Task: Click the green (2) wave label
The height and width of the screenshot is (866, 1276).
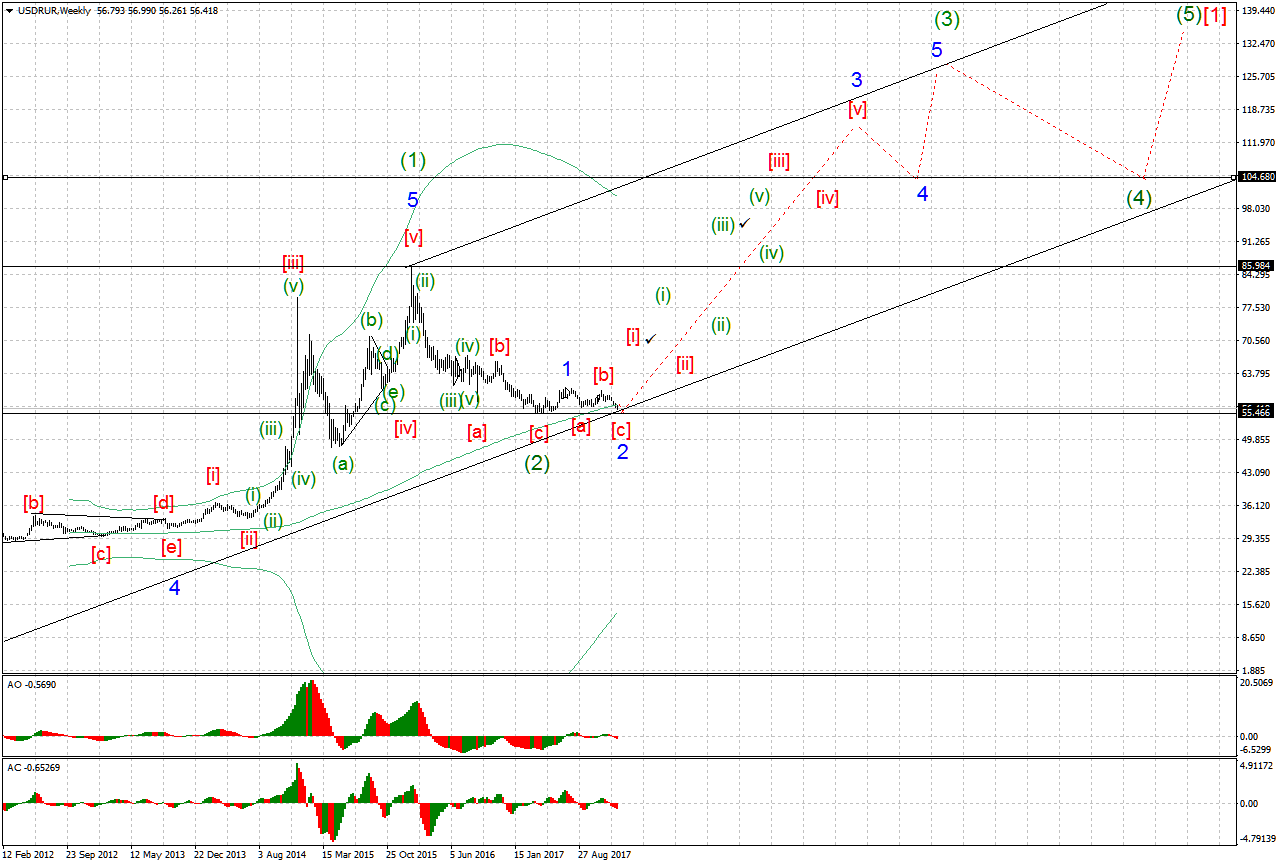Action: 538,463
